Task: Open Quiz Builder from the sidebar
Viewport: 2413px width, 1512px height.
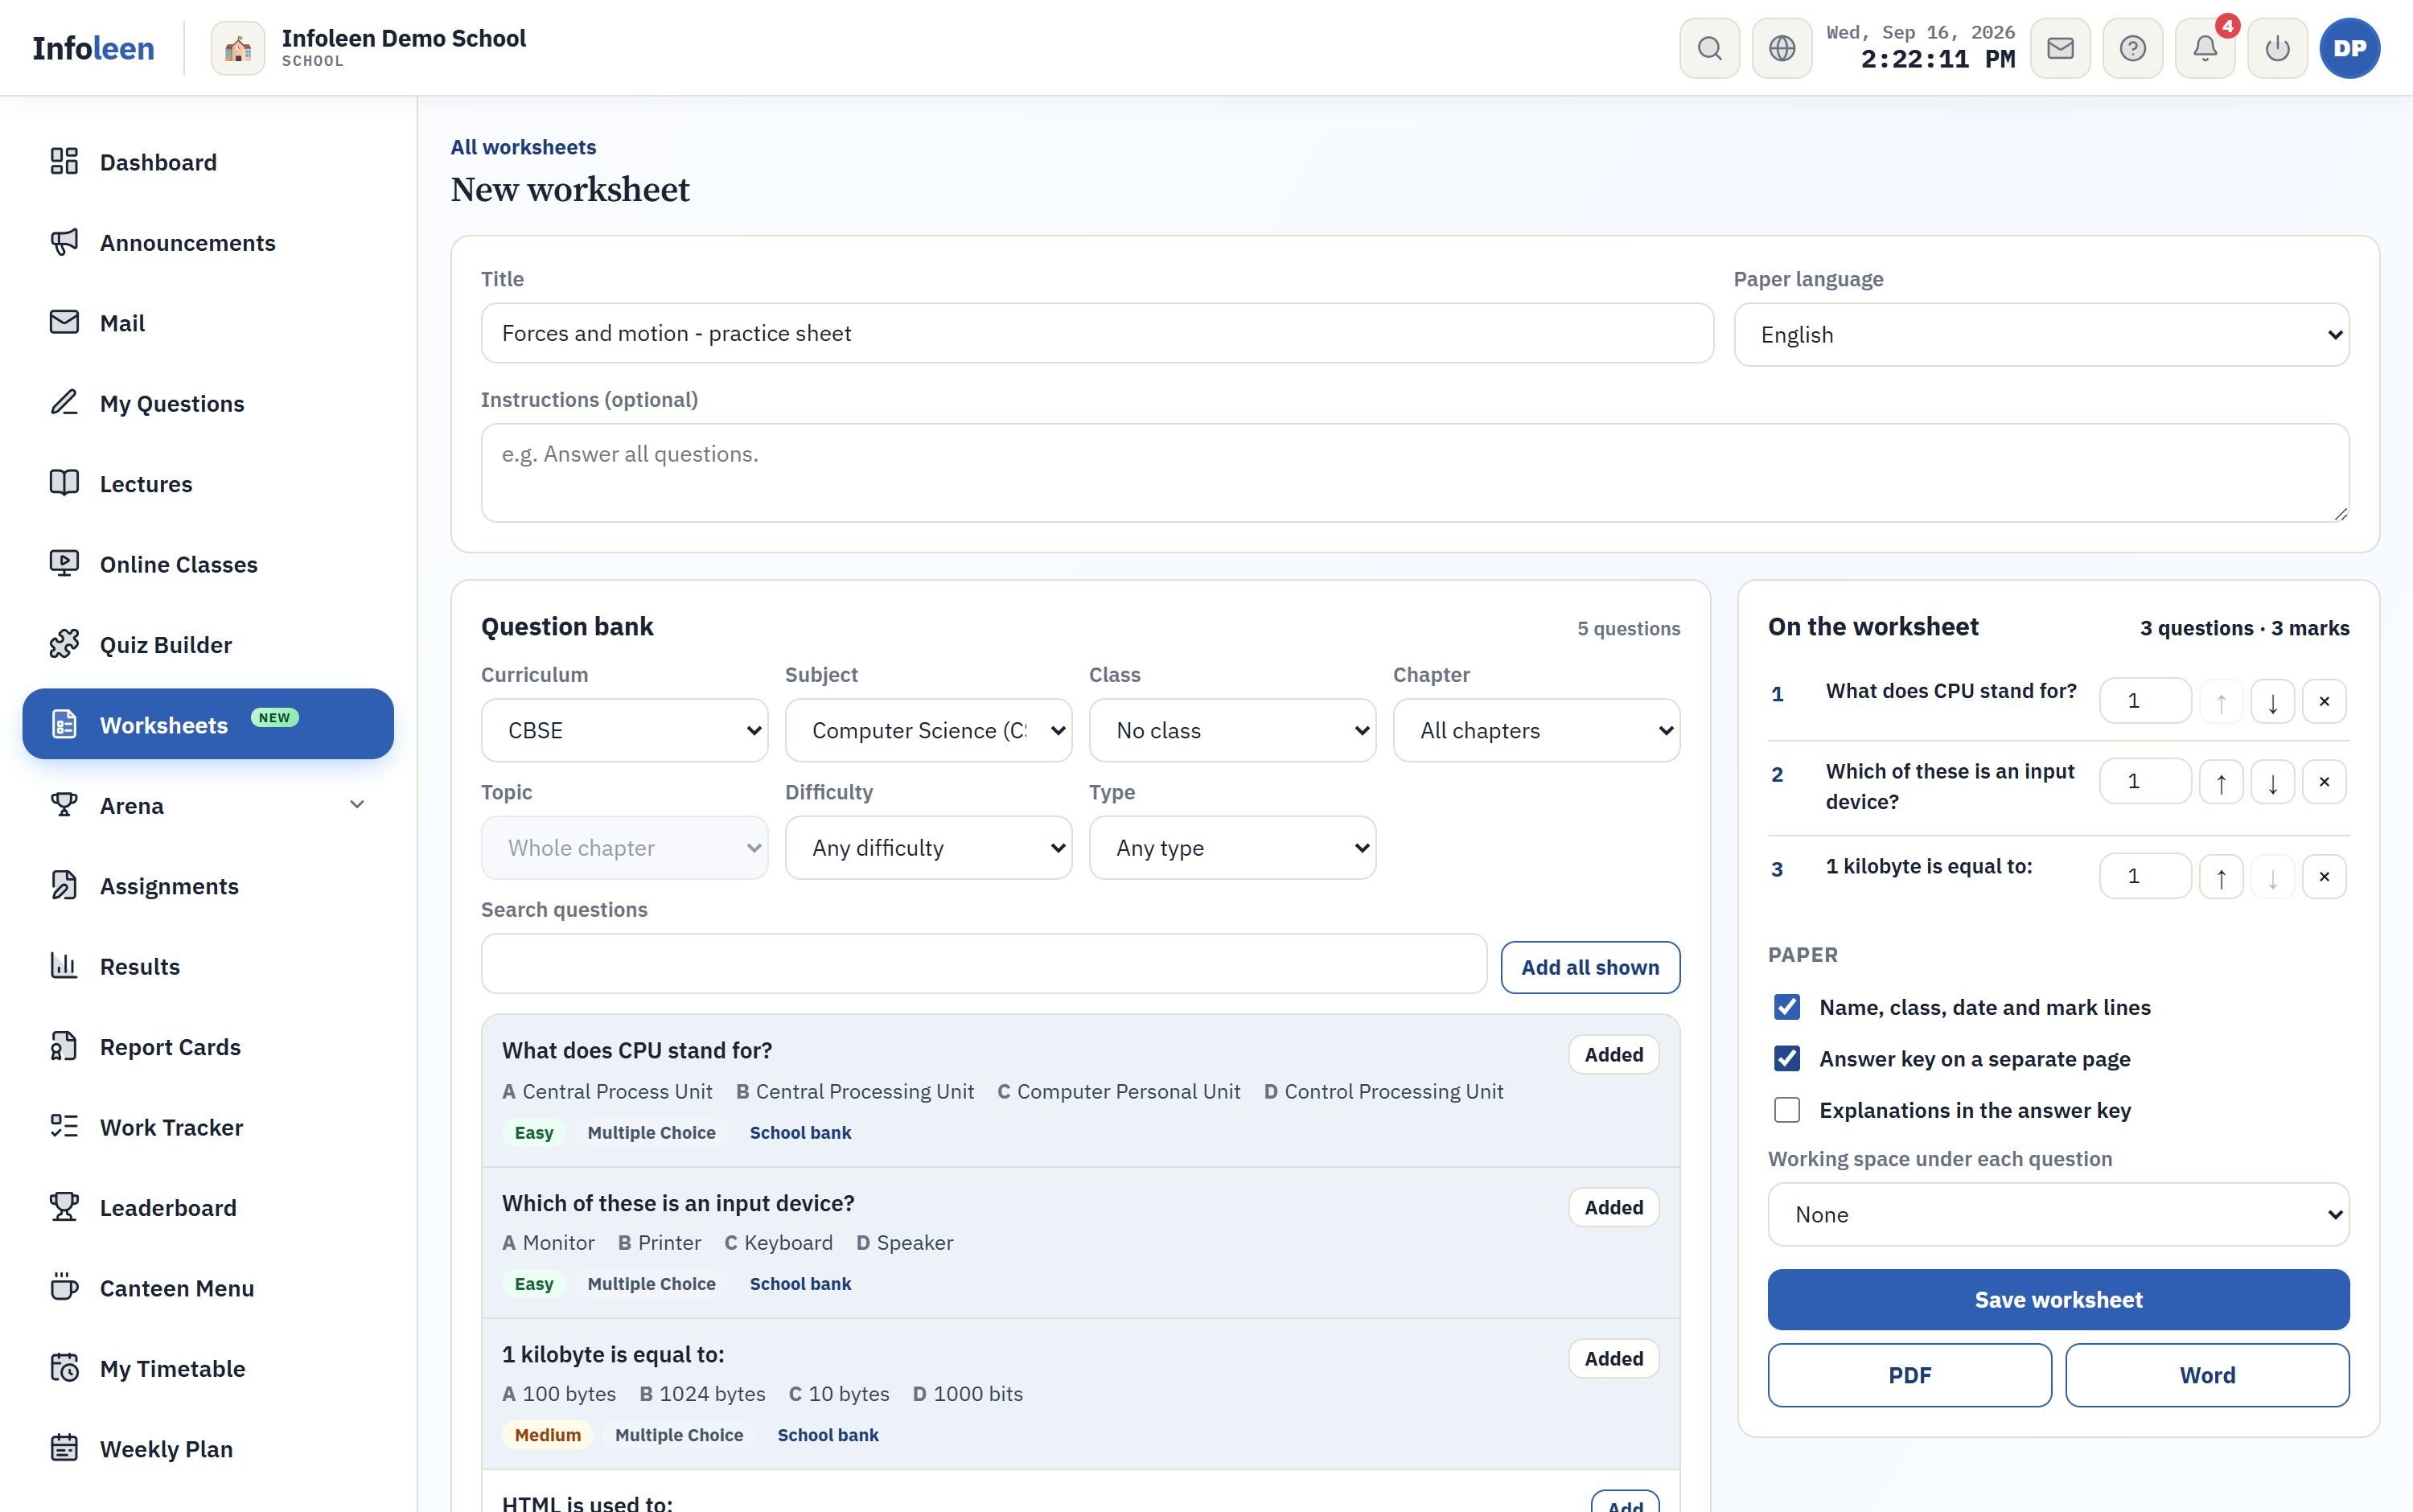Action: [x=208, y=645]
